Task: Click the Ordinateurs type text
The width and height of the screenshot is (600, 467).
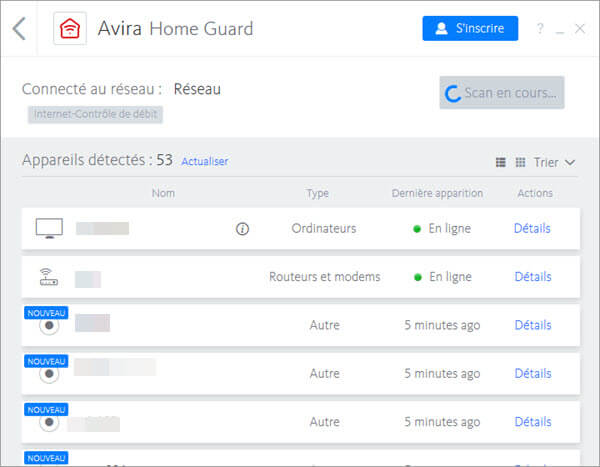Action: [x=324, y=229]
